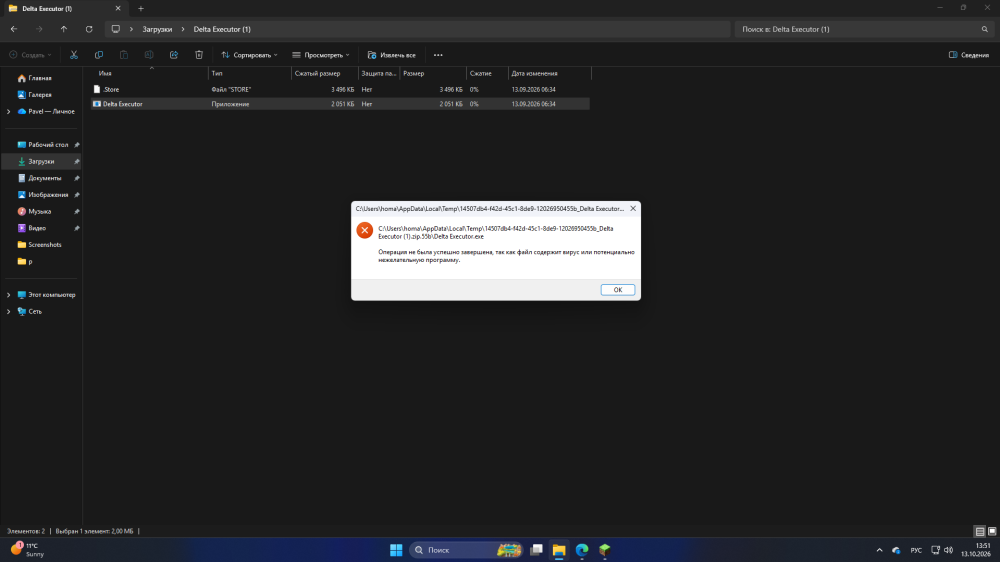Sort by Имя column header

pos(150,73)
